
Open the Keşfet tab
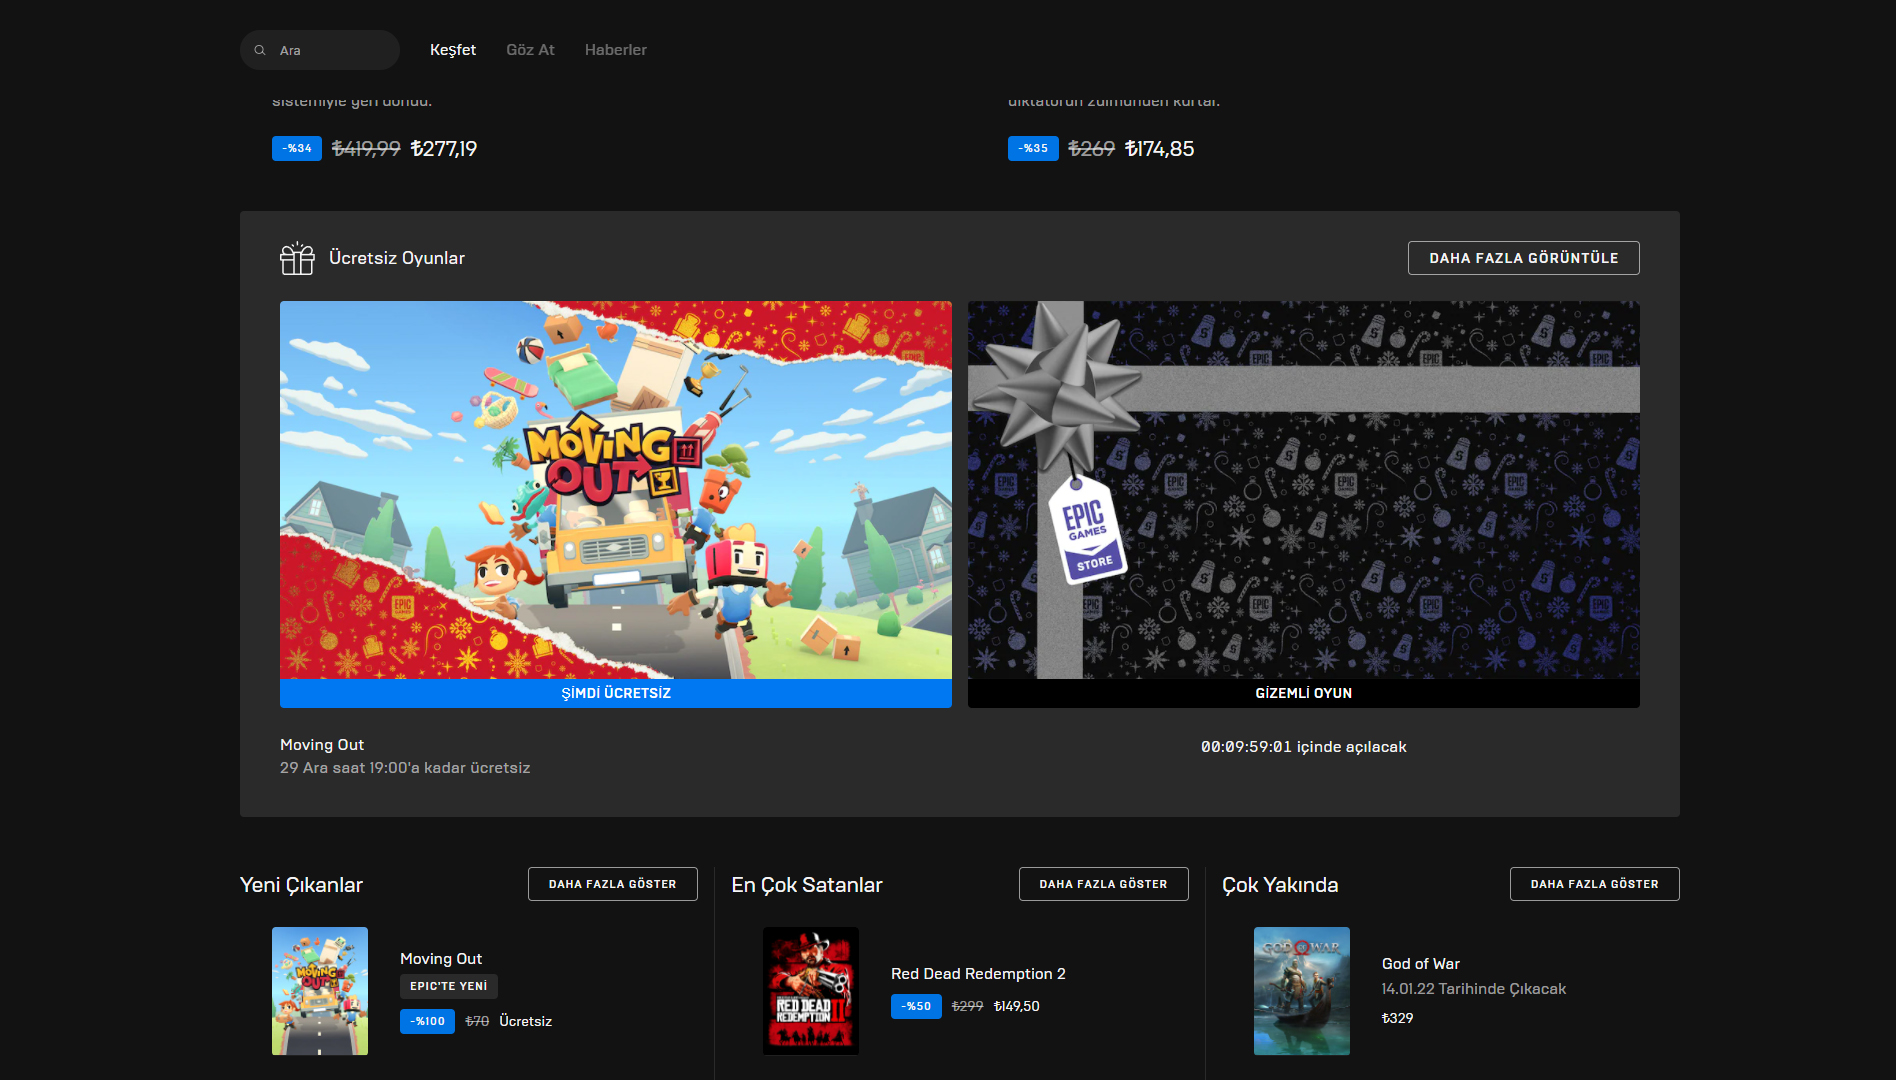452,50
